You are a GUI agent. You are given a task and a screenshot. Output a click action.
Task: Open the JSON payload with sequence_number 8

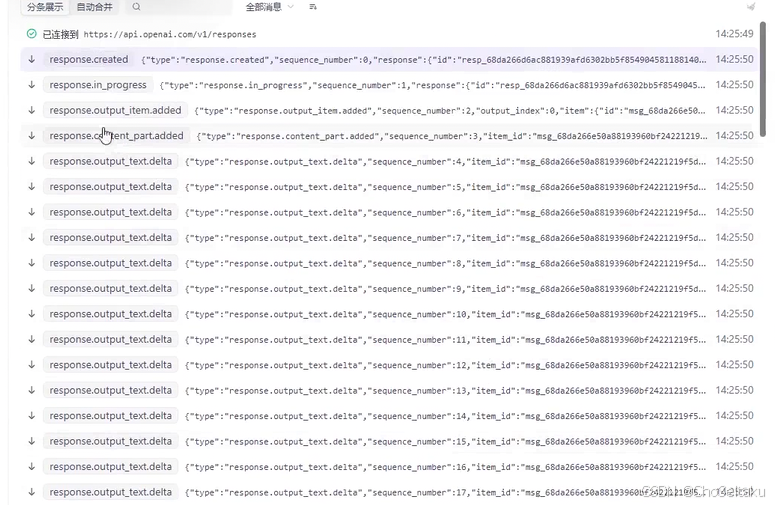pos(445,263)
